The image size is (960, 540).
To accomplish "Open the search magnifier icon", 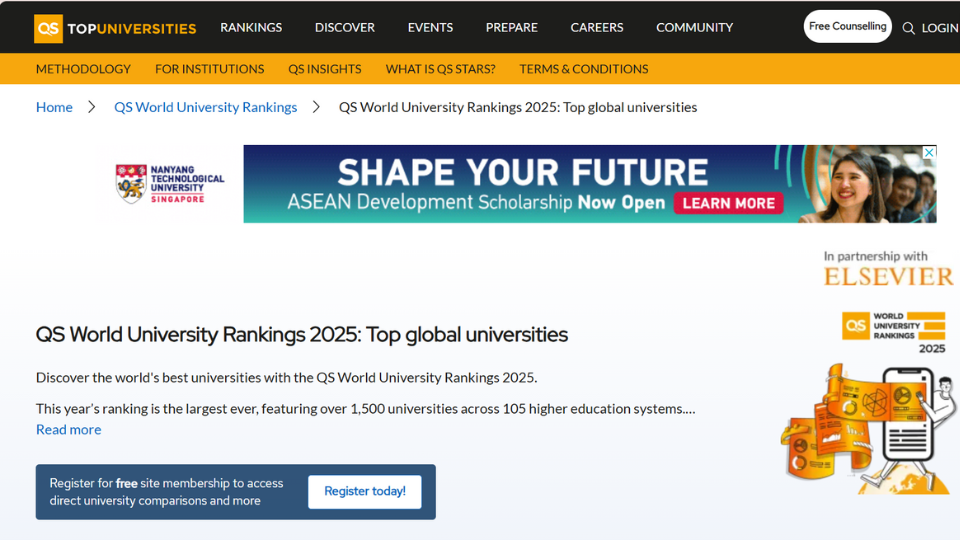I will [x=908, y=28].
